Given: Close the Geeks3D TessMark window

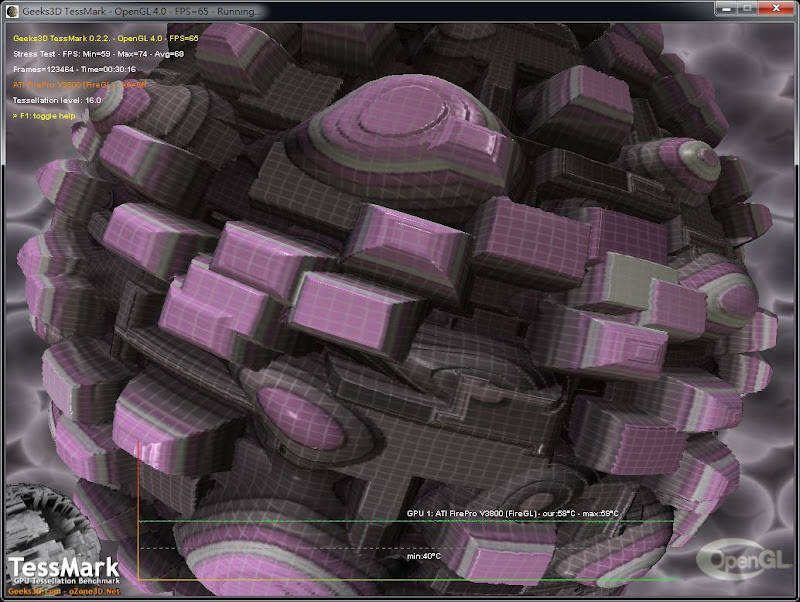Looking at the screenshot, I should 776,8.
